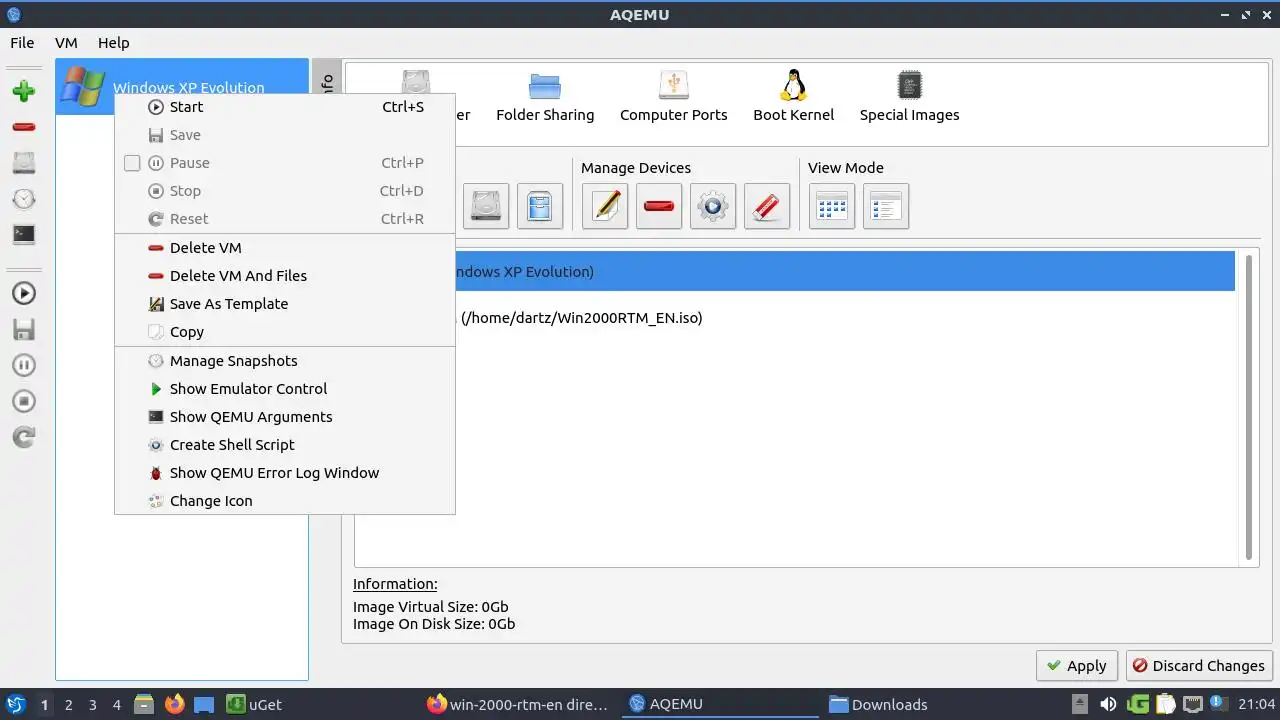Screen dimensions: 1280x720
Task: Open Manage Snapshots from context menu
Action: (x=285, y=361)
